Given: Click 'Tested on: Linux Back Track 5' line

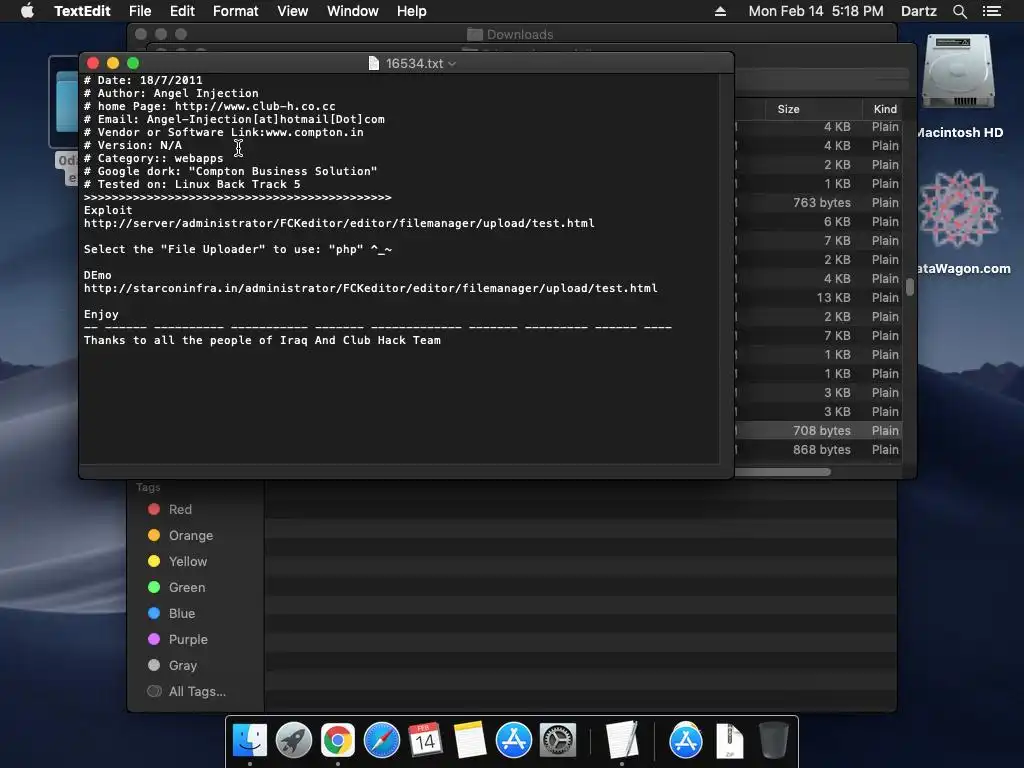Looking at the screenshot, I should (192, 184).
